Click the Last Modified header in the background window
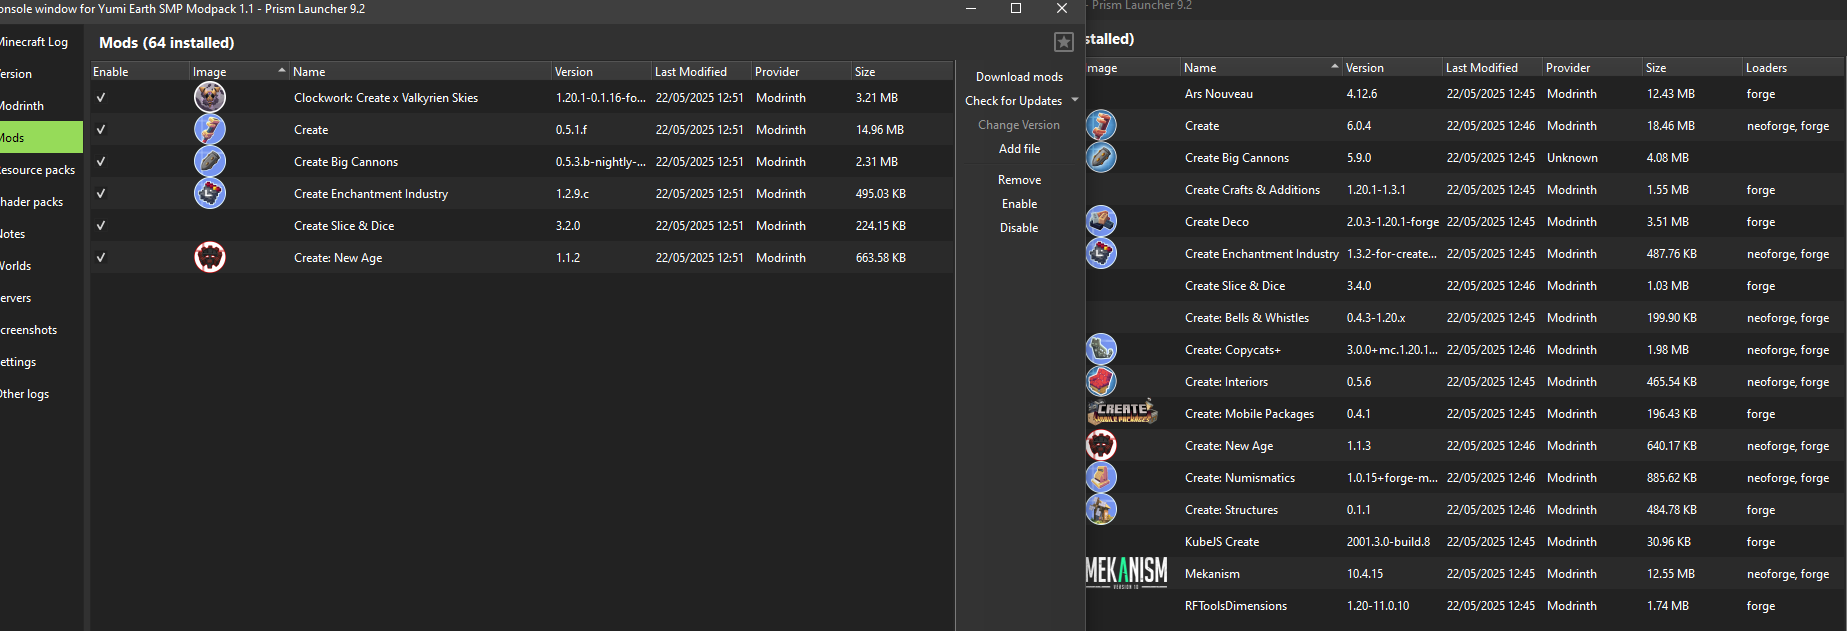This screenshot has width=1847, height=631. 1492,68
